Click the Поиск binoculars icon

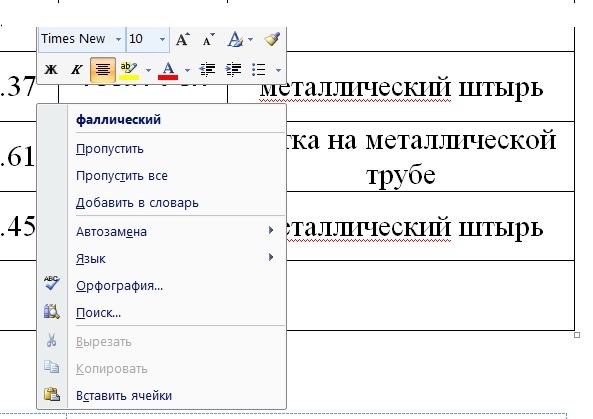(x=51, y=312)
